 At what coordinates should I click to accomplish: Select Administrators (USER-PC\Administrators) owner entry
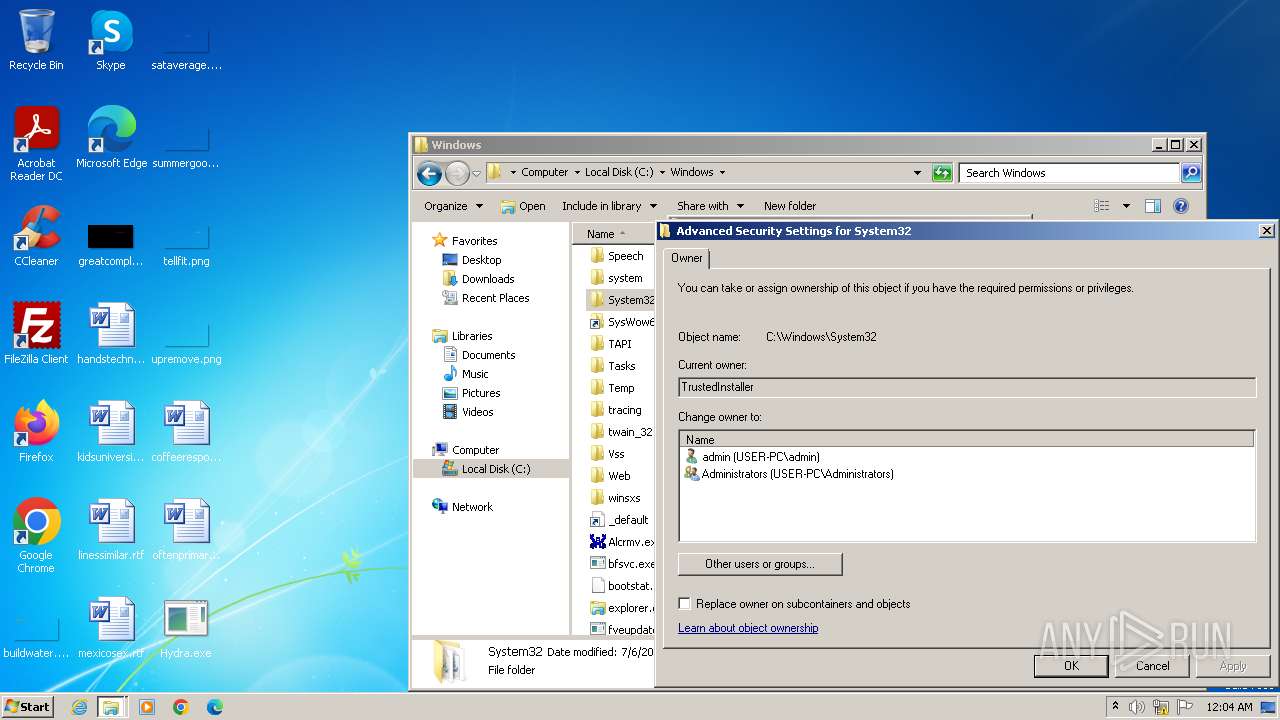point(789,474)
